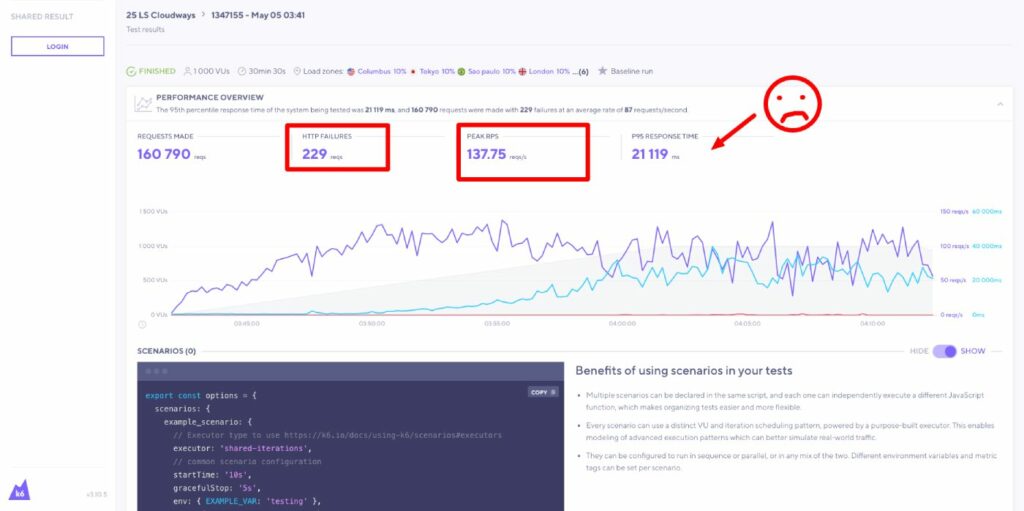Click the SHOW label next to toggle
This screenshot has height=511, width=1024.
(972, 351)
